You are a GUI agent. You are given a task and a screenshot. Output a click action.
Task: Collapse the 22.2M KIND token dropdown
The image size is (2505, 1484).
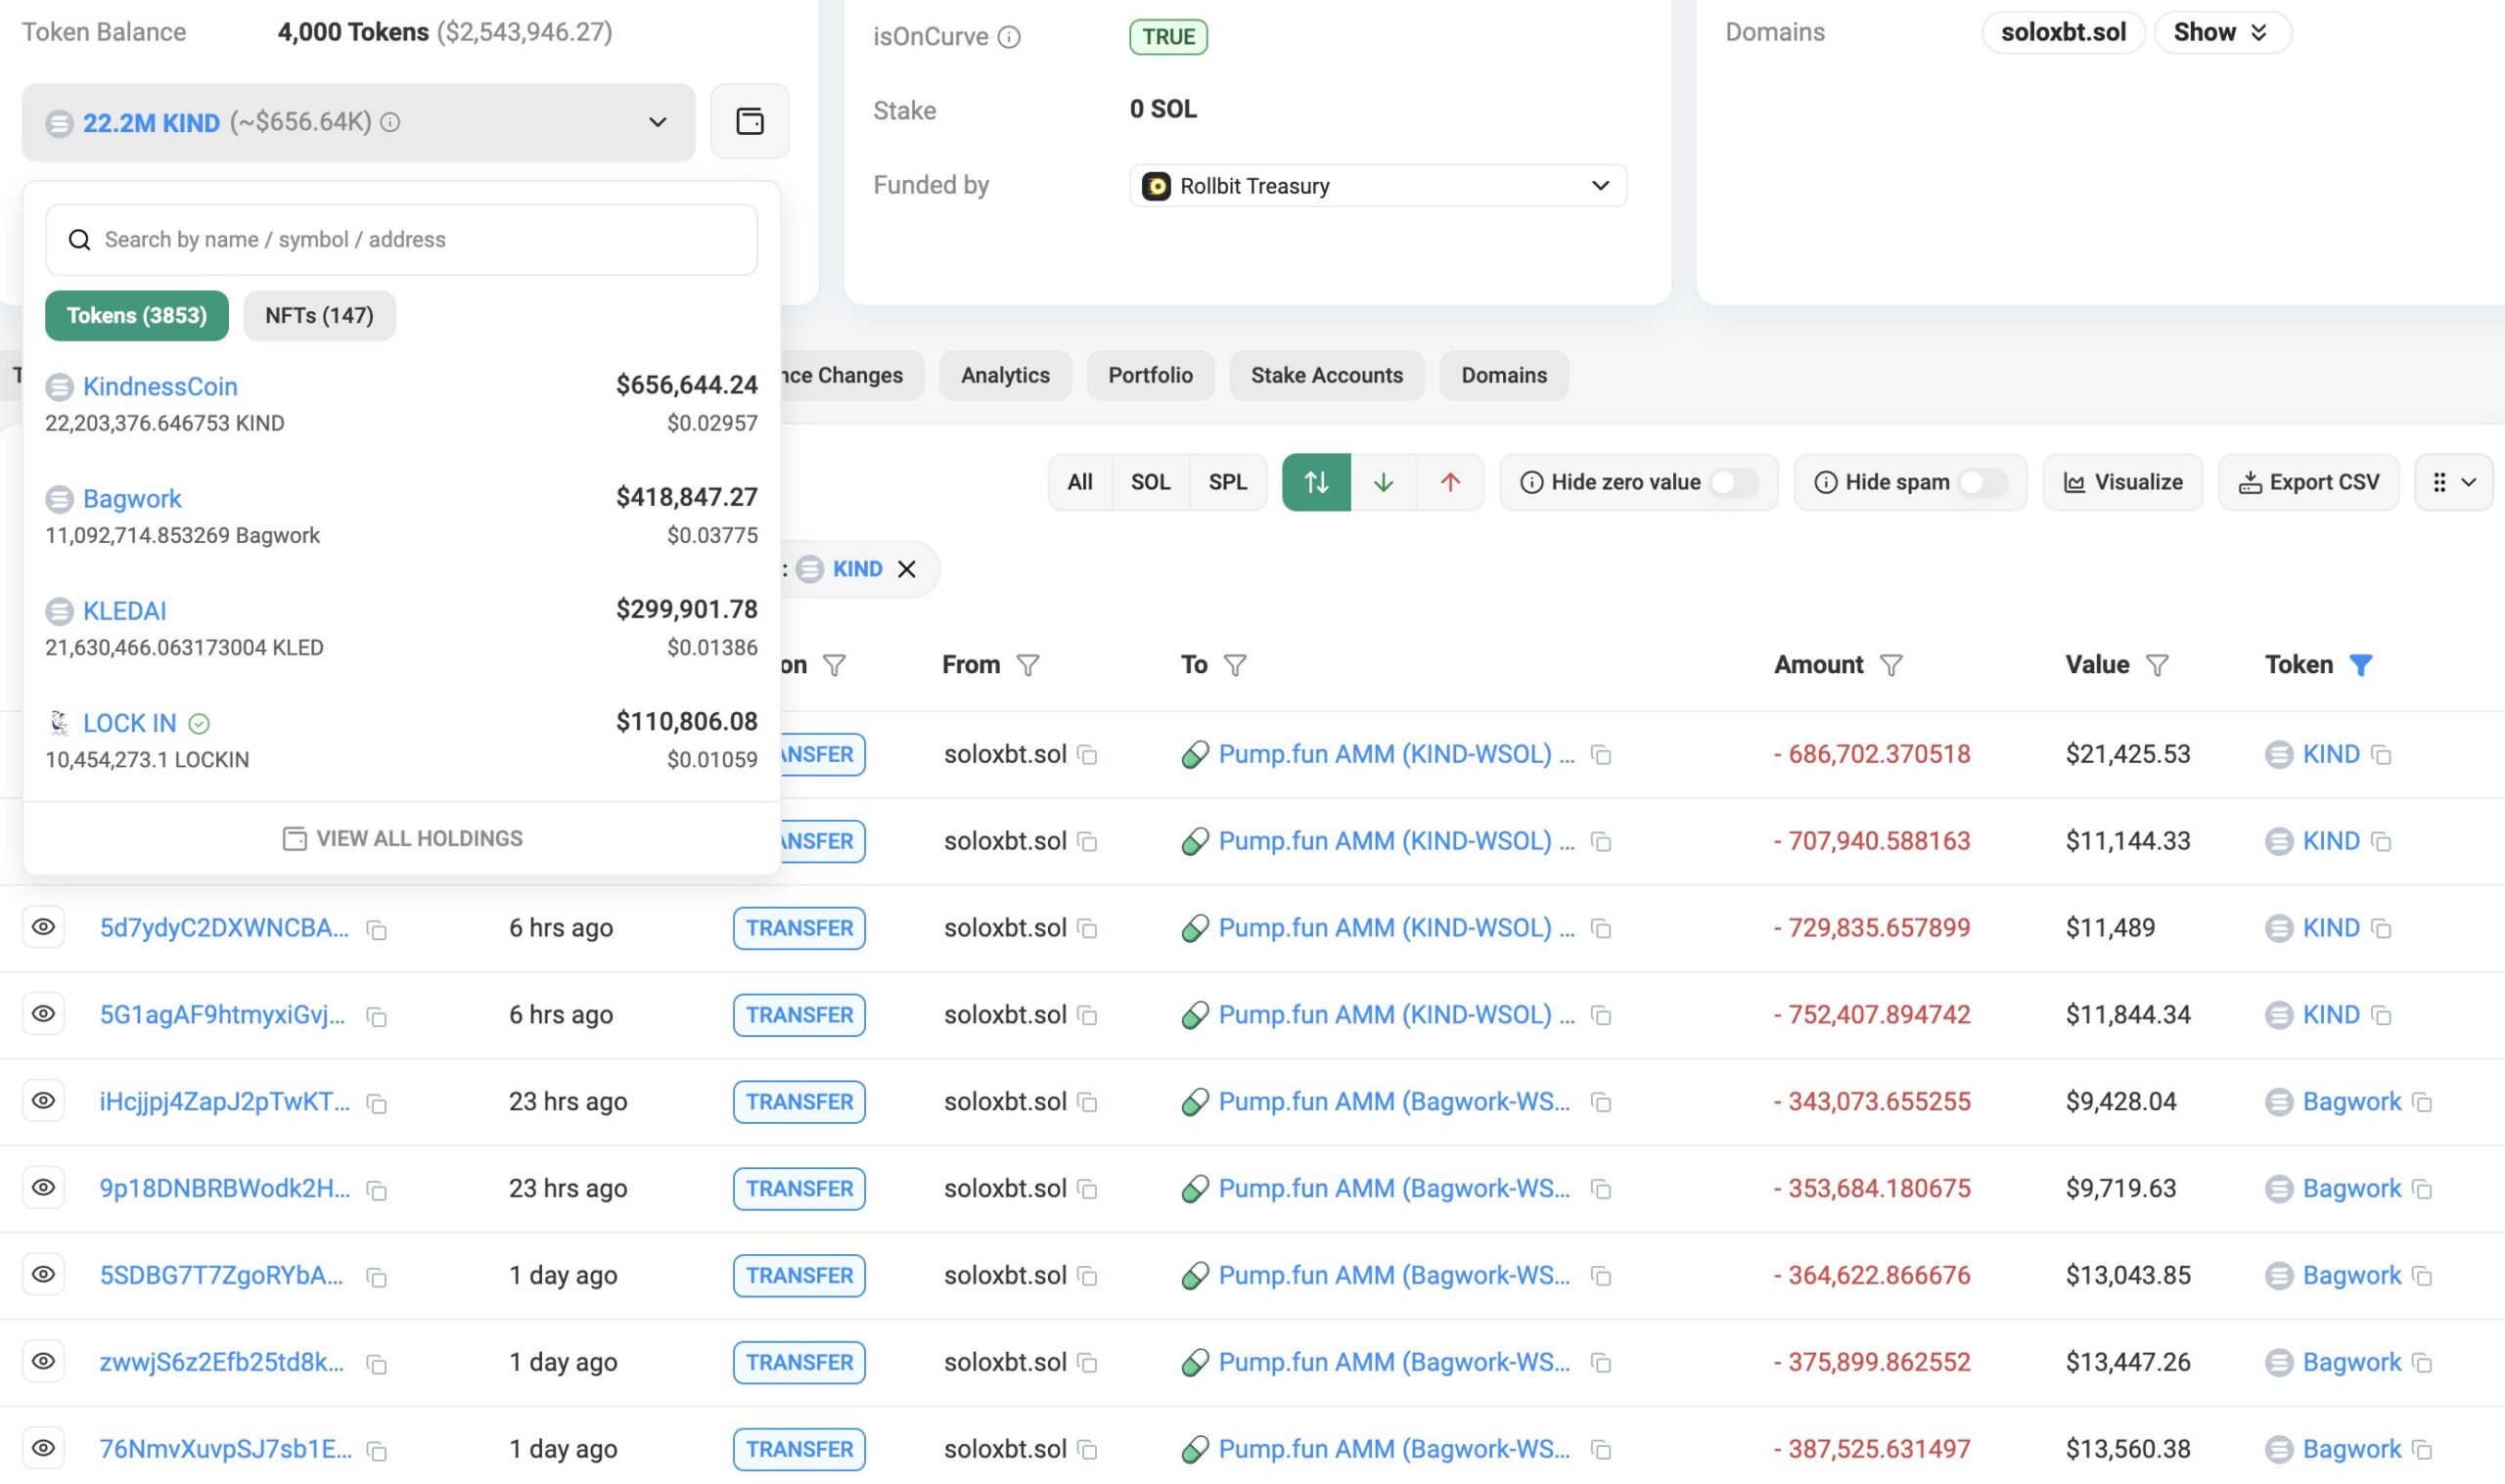pyautogui.click(x=657, y=122)
